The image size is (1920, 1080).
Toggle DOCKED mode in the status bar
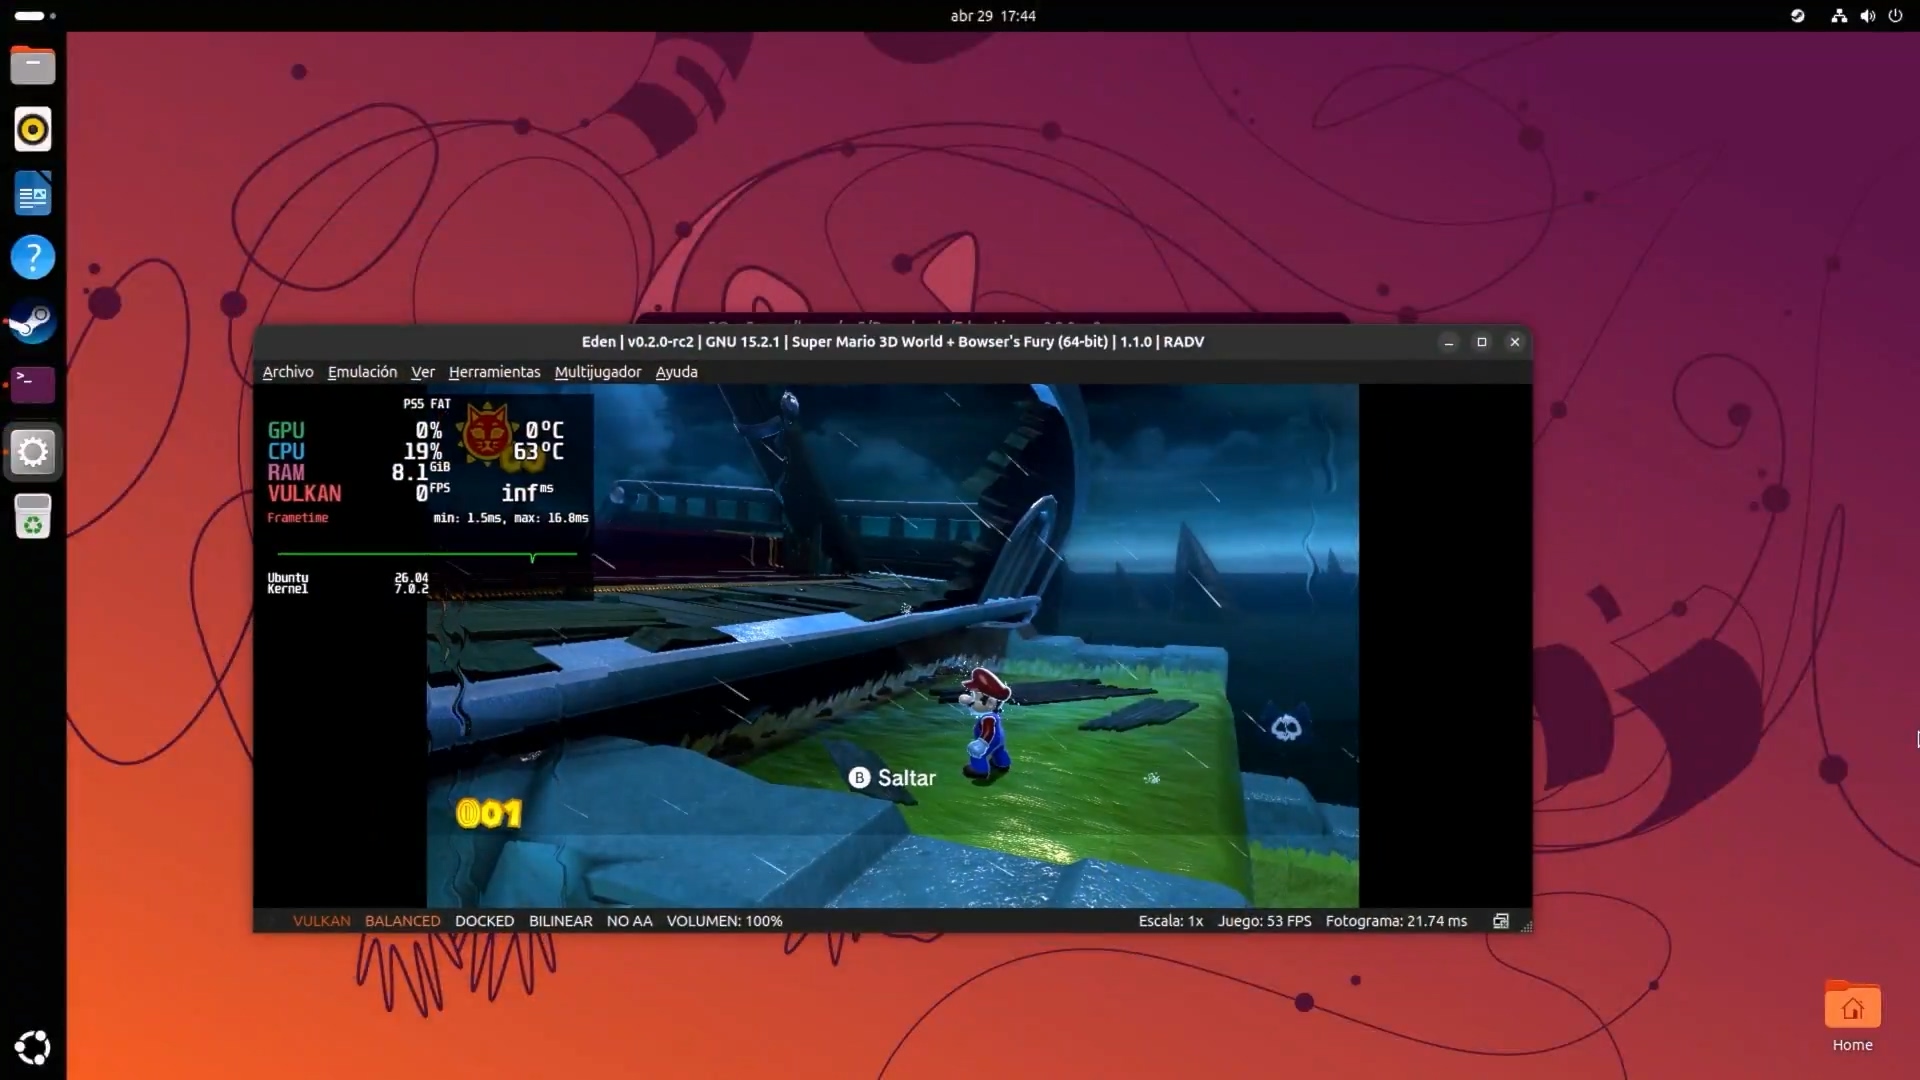(x=484, y=921)
